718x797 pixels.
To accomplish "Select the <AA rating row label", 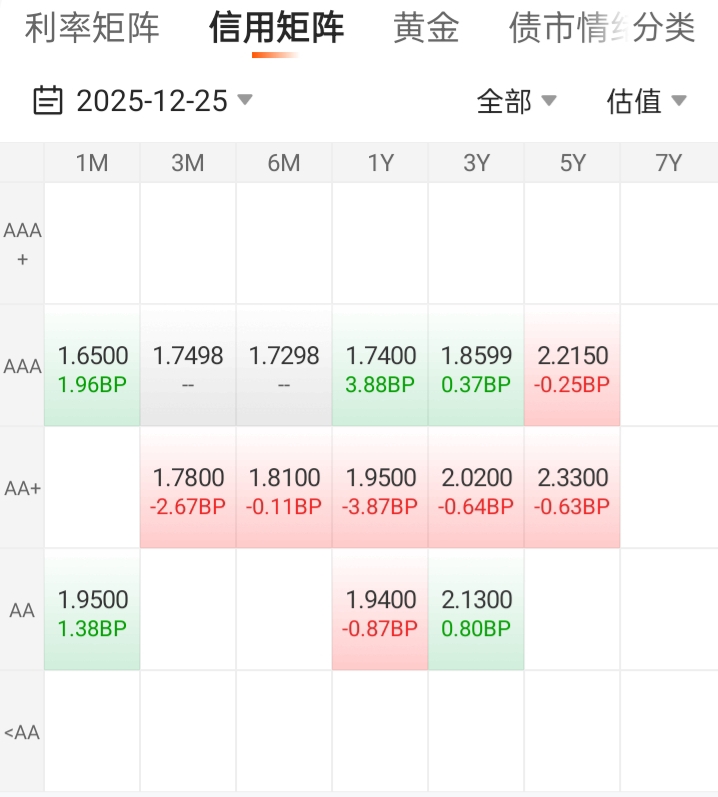I will 22,732.
